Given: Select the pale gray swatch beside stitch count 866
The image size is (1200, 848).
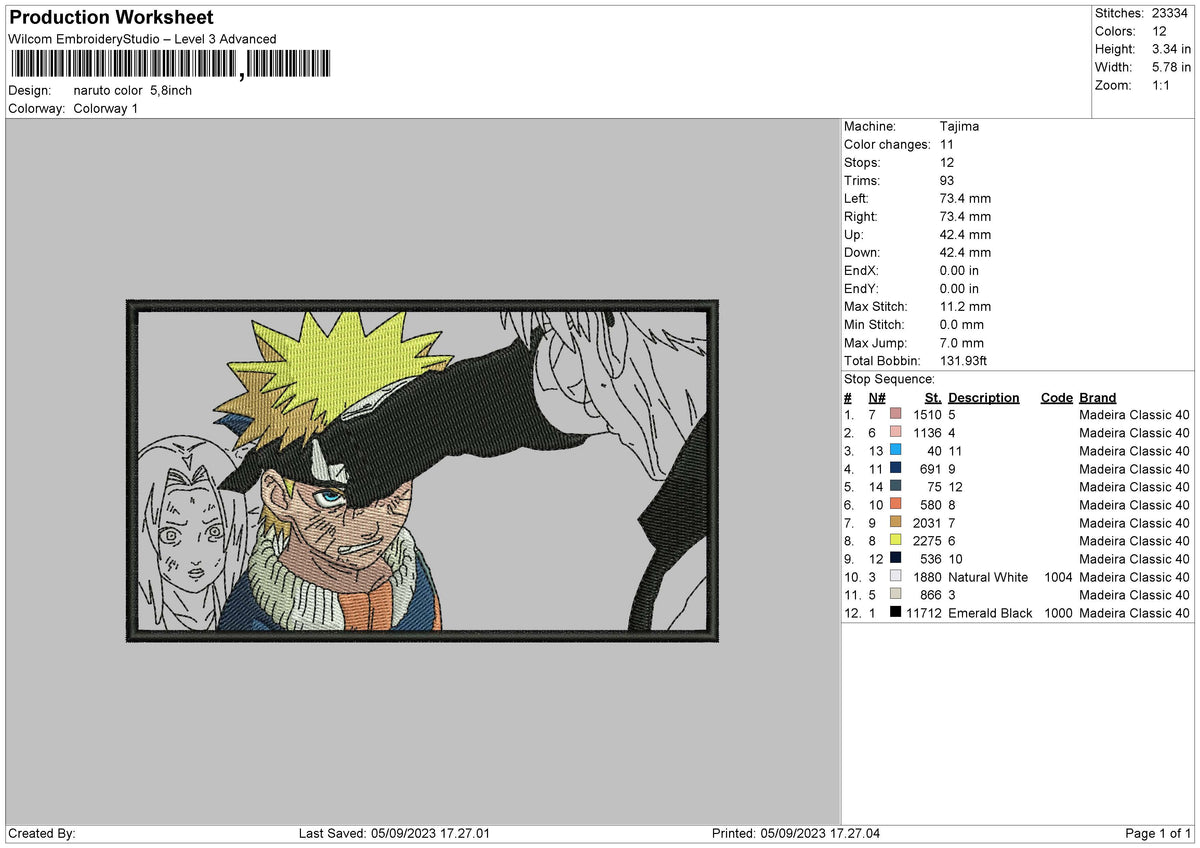Looking at the screenshot, I should (x=895, y=595).
